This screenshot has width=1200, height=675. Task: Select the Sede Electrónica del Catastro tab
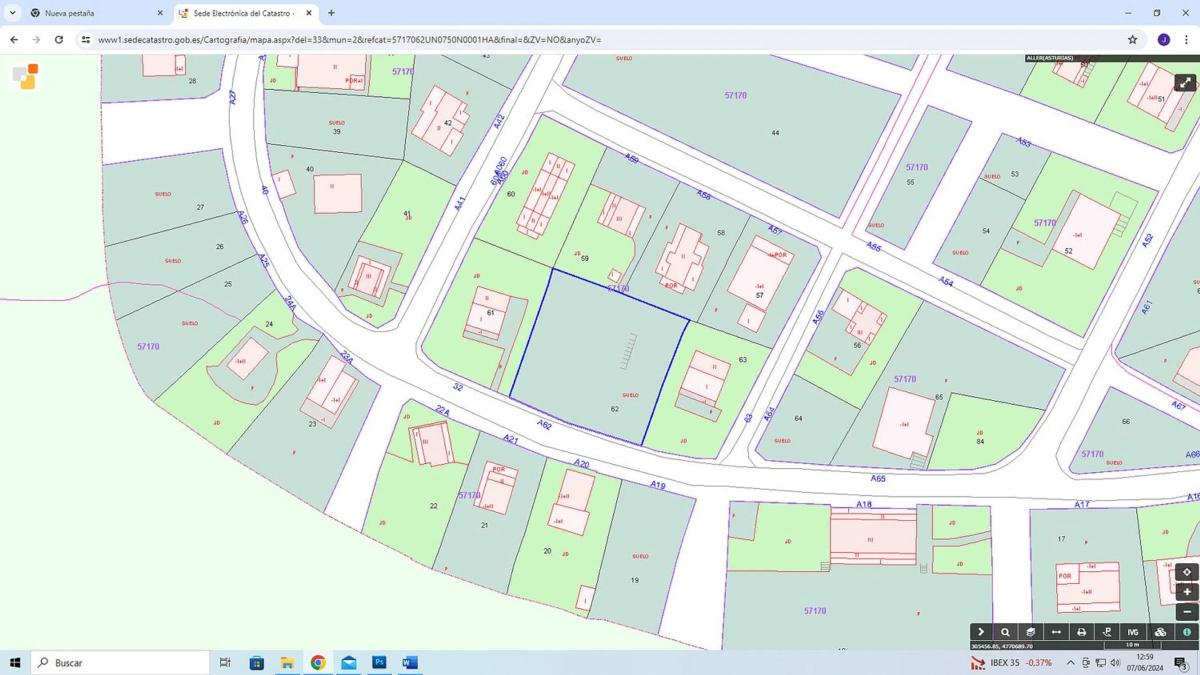(240, 13)
